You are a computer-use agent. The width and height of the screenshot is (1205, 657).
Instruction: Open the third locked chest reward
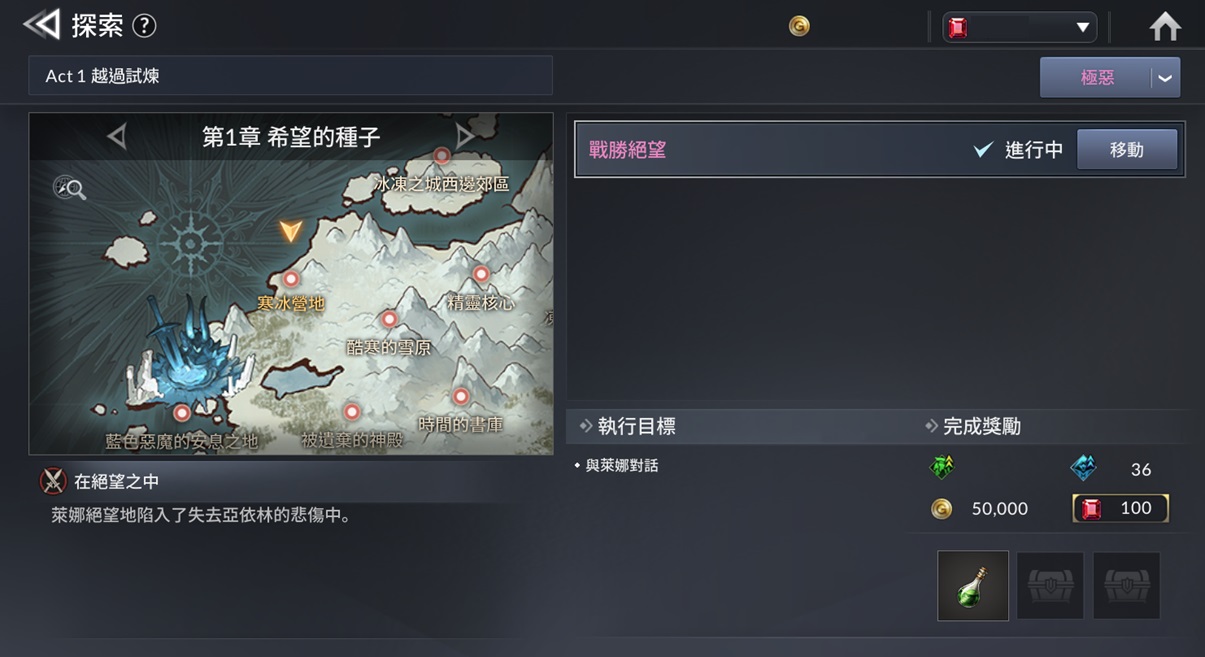pyautogui.click(x=1127, y=586)
